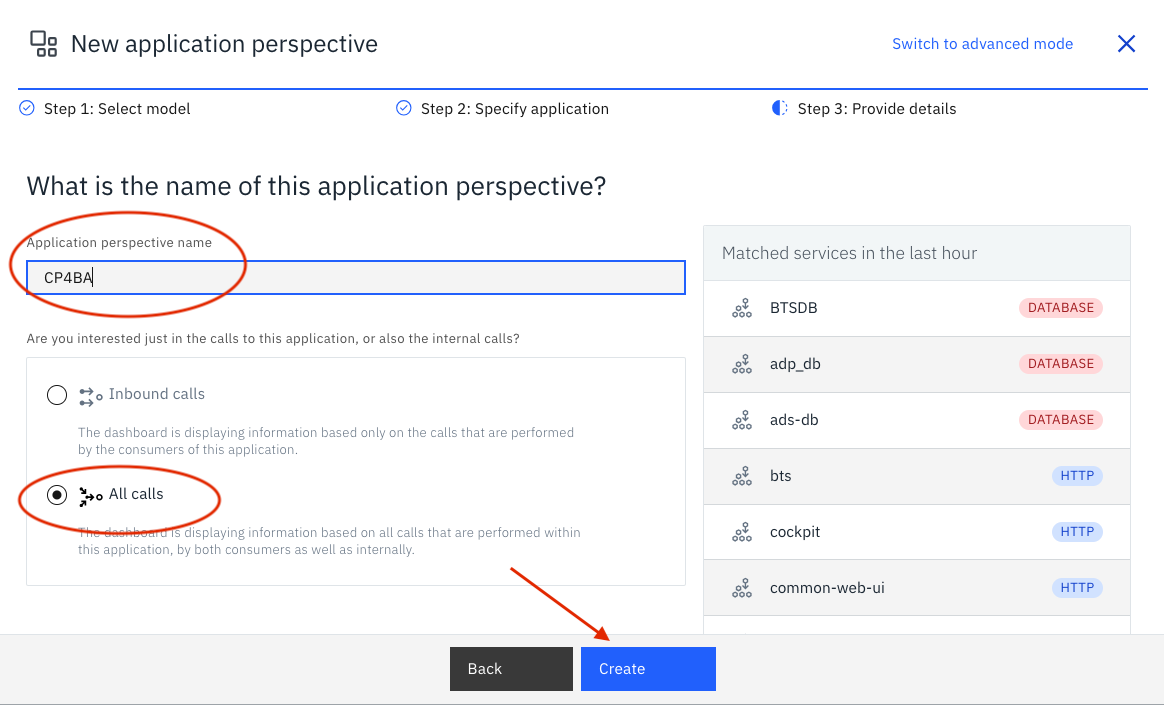Select the All calls radio button
Image resolution: width=1164 pixels, height=705 pixels.
[x=57, y=495]
